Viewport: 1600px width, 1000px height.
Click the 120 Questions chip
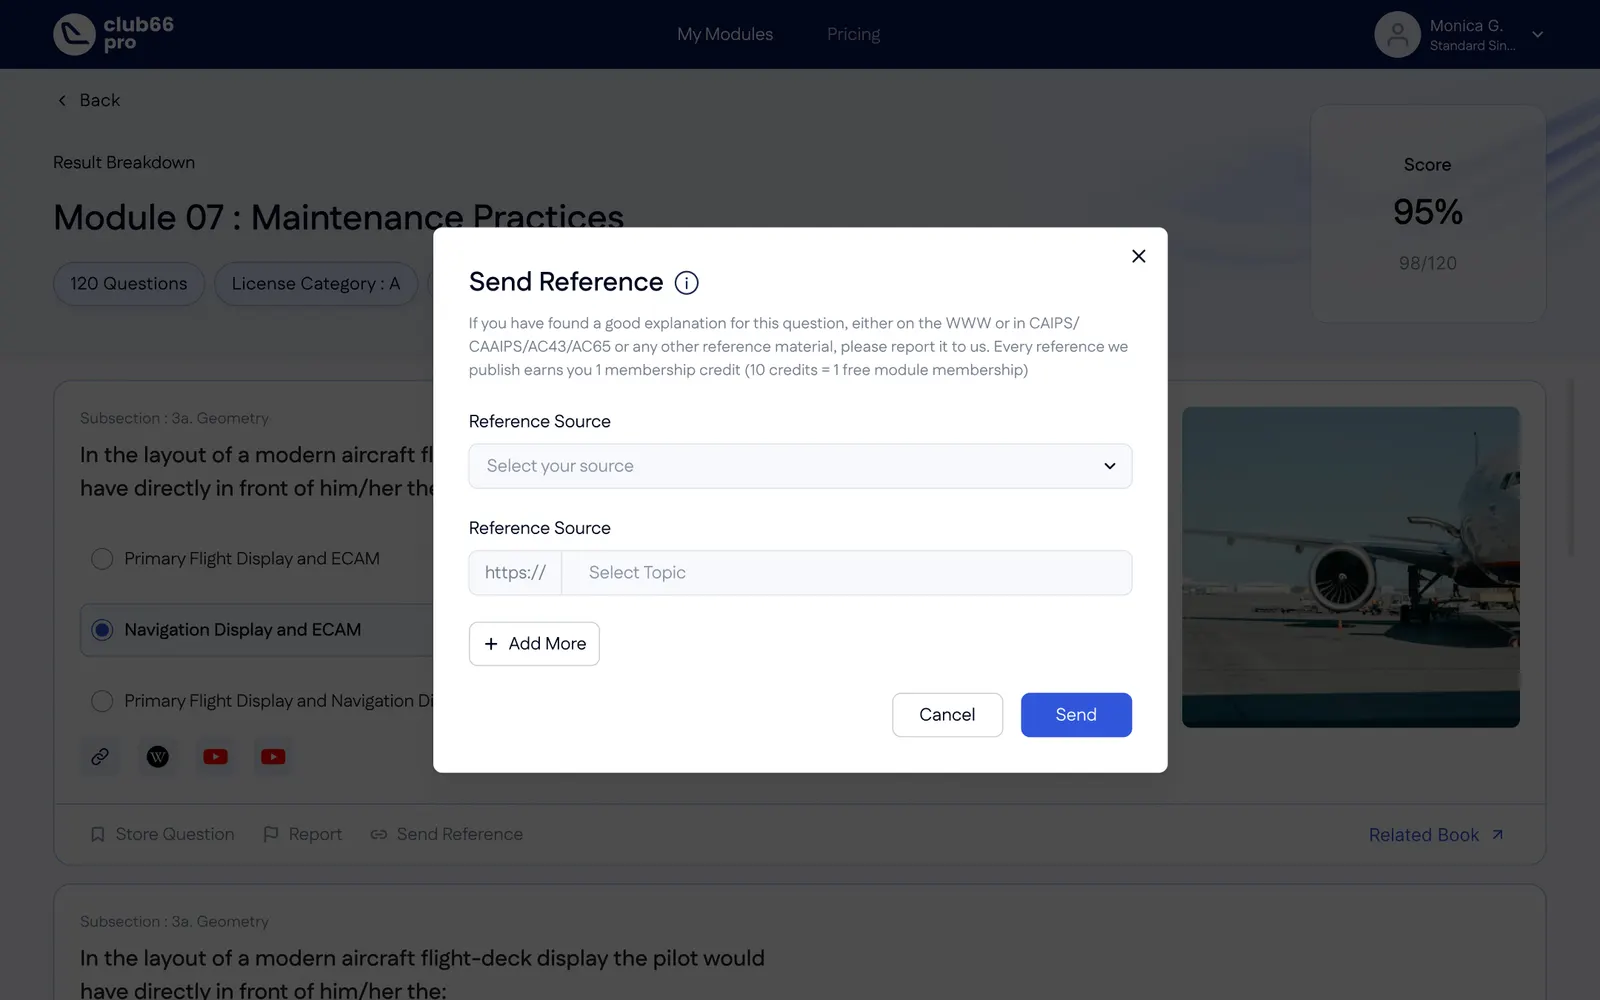129,284
